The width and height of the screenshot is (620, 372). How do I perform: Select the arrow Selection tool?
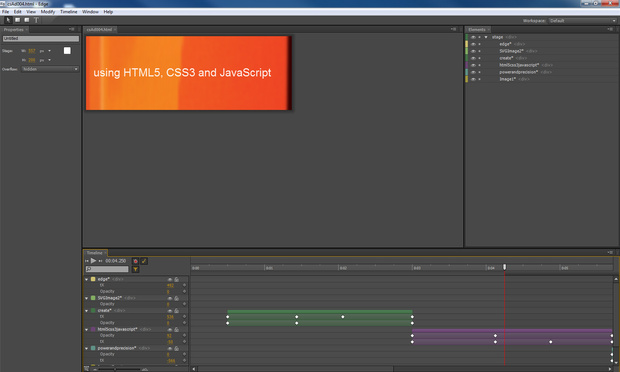pos(8,20)
